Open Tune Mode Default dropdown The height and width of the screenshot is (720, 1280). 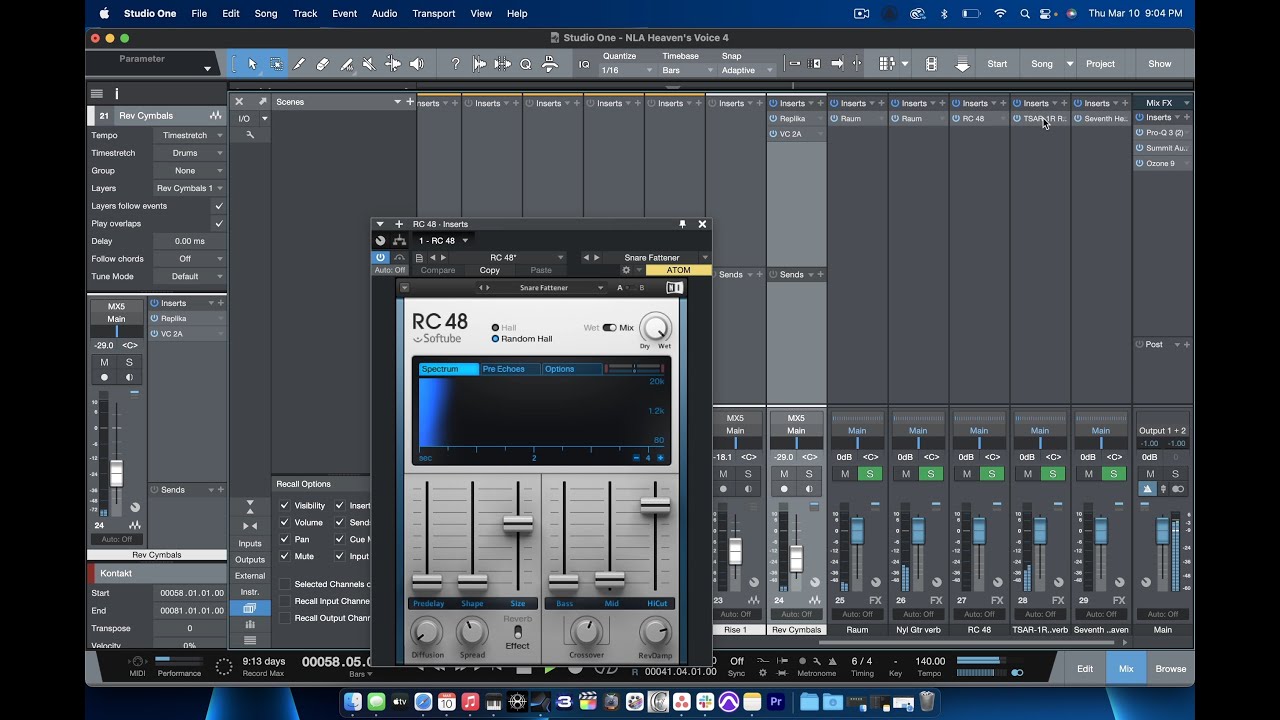(189, 276)
